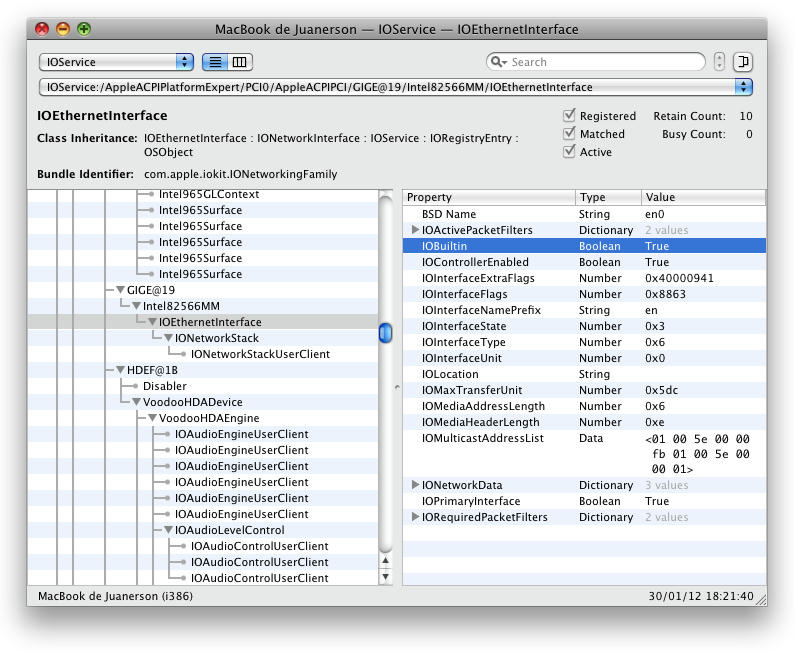794x658 pixels.
Task: Sort by the Type column header
Action: (608, 197)
